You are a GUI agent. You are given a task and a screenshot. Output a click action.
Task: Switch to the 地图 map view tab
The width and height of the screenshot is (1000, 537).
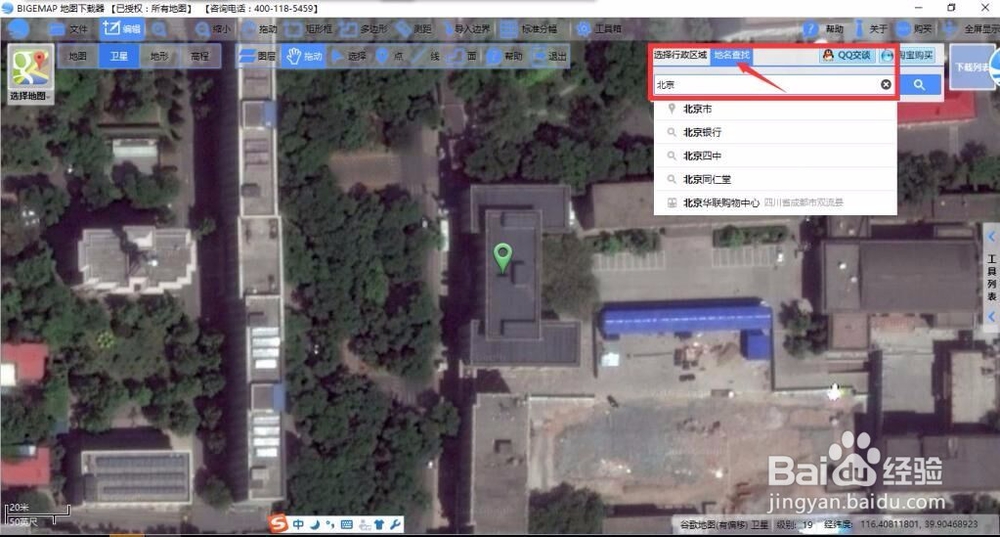[78, 56]
